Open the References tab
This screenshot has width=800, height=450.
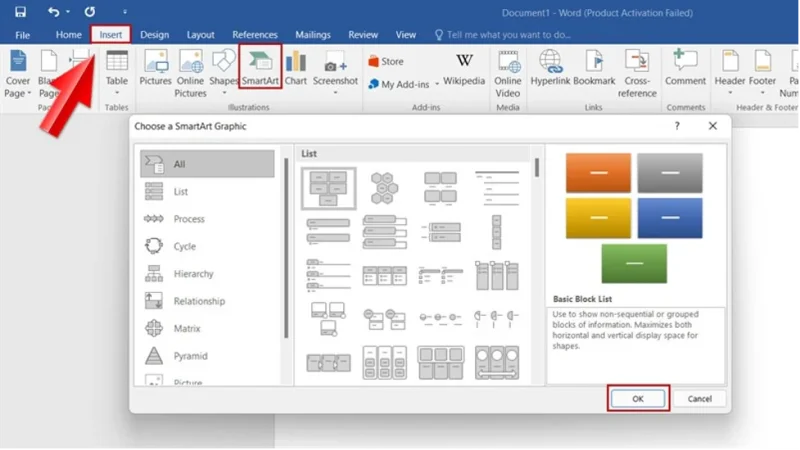255,35
